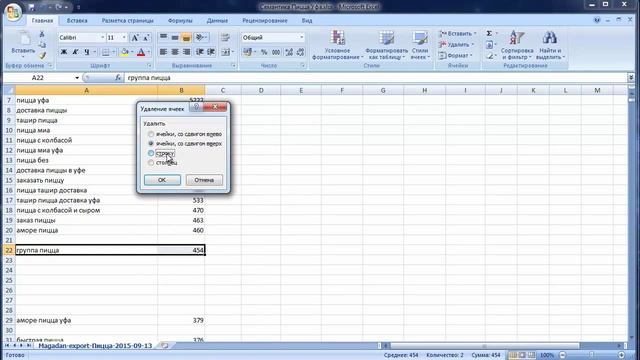Align text to the left

tap(163, 52)
